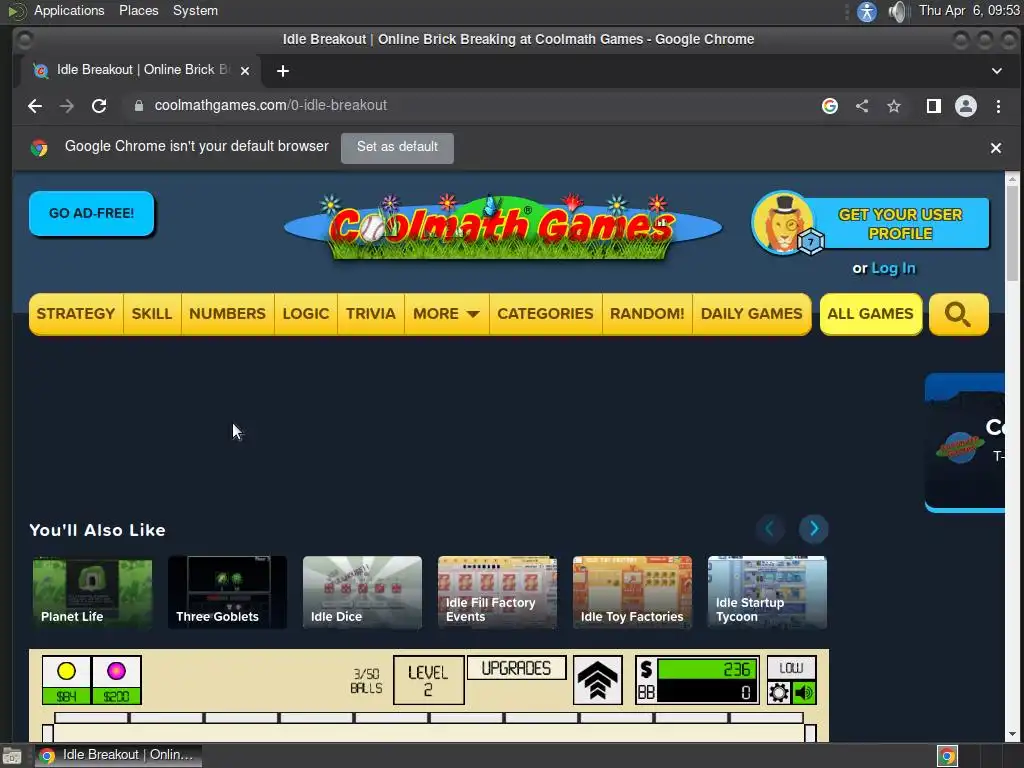Set Chrome as default browser
Screen dimensions: 1024x768
397,148
